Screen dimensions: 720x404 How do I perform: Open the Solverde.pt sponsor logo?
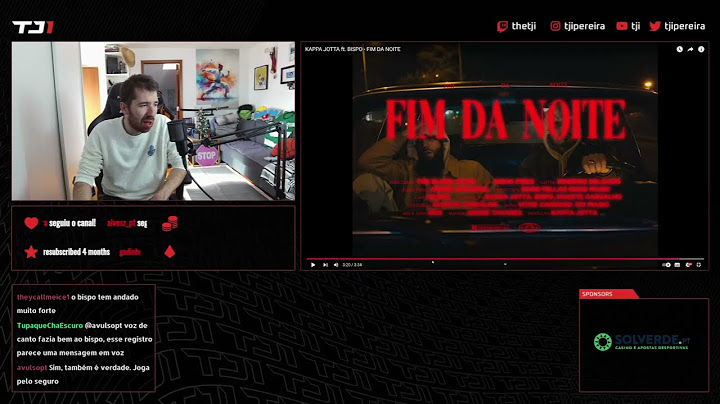coord(641,342)
